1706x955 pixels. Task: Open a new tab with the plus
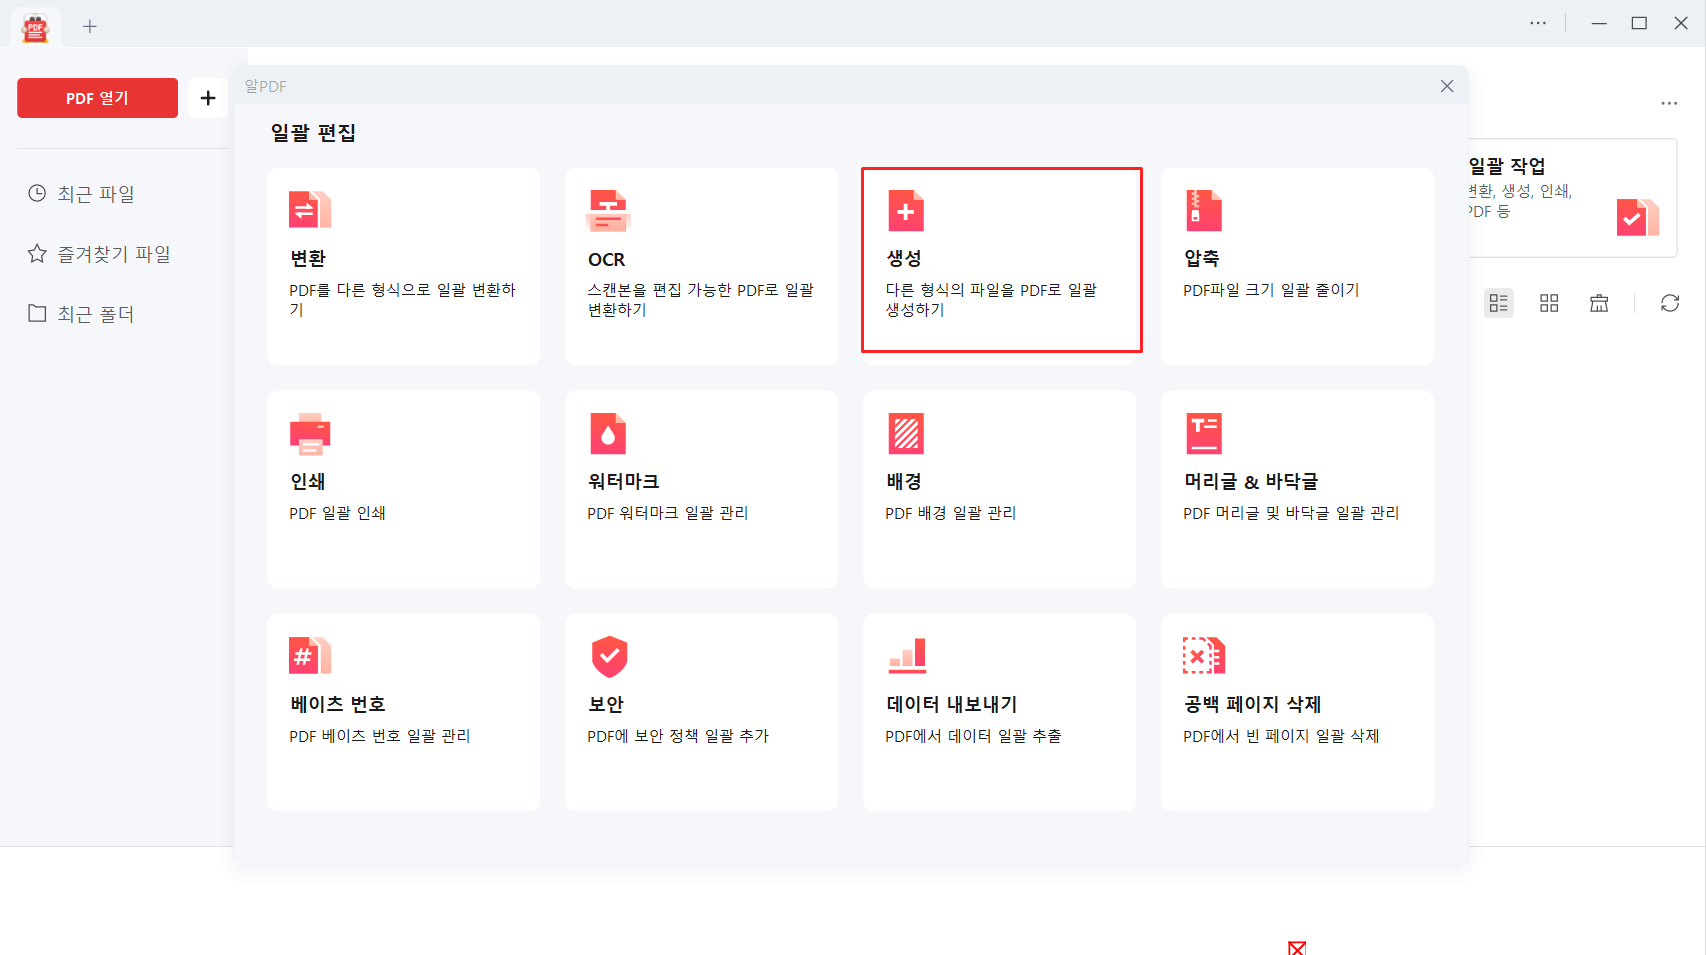[x=90, y=26]
